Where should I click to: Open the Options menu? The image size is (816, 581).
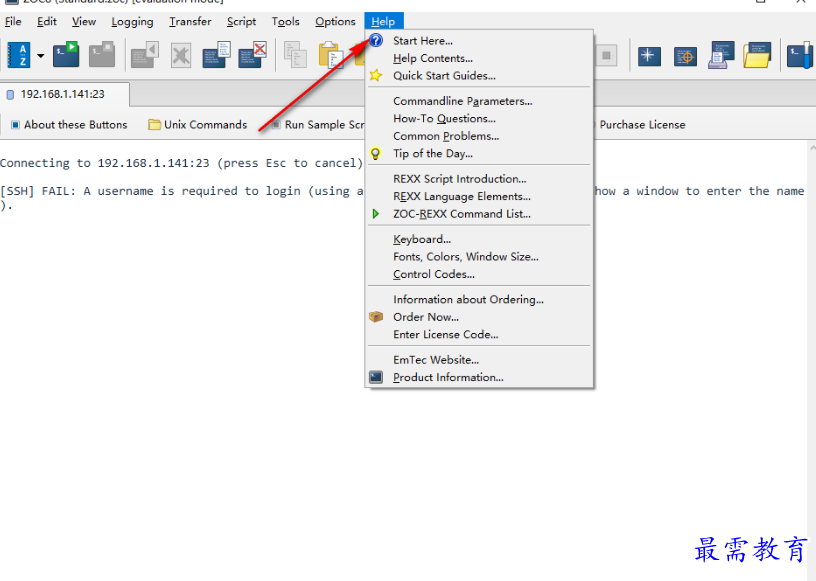pyautogui.click(x=335, y=21)
